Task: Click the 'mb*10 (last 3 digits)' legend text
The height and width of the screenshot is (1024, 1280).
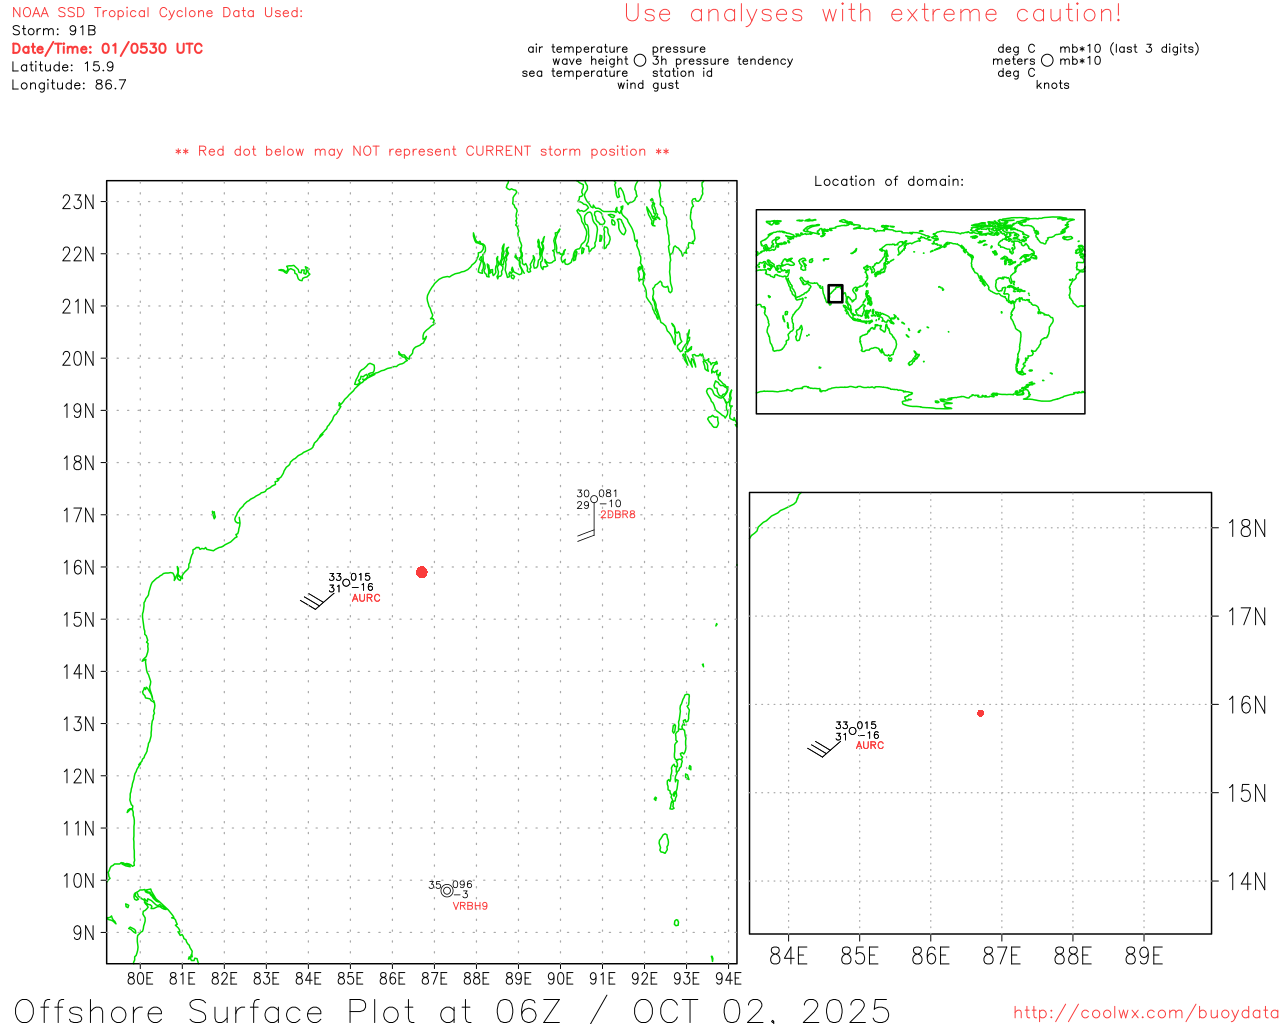Action: (x=1129, y=49)
